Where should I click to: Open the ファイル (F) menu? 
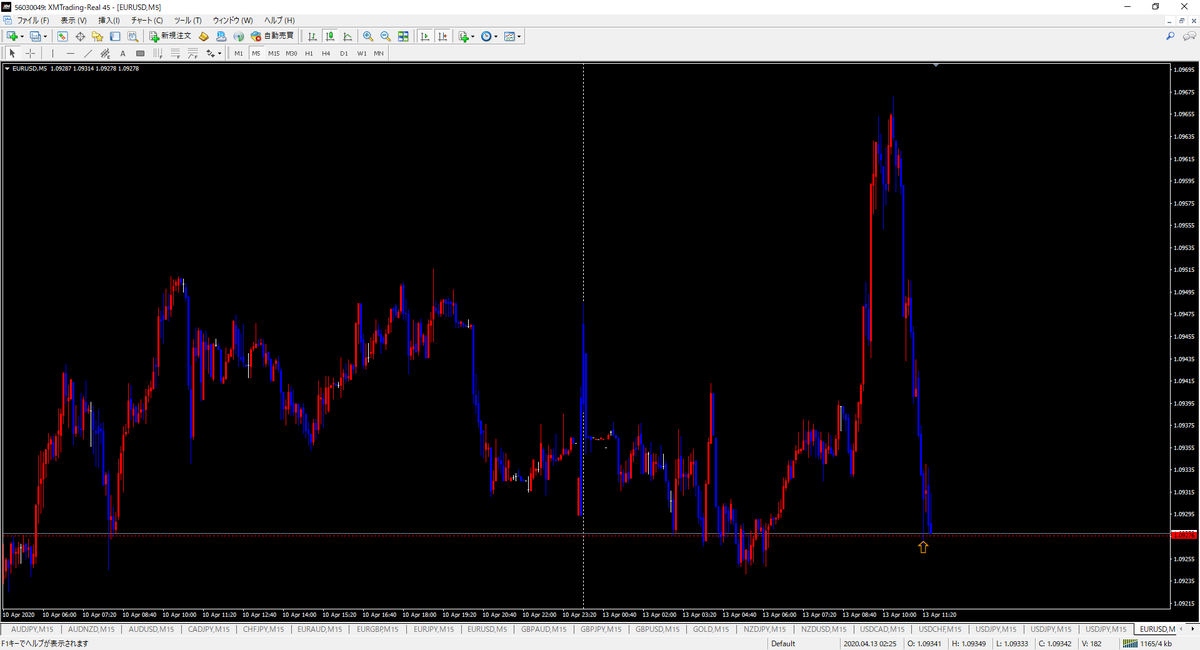point(33,20)
